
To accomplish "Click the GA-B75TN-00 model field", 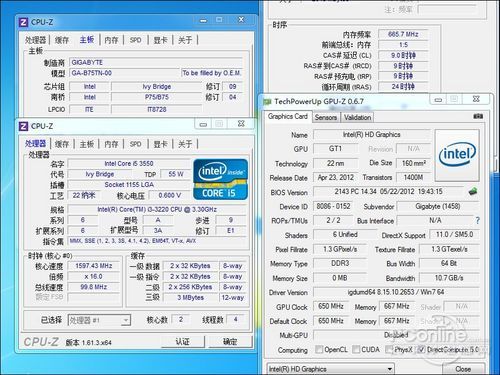I will pyautogui.click(x=124, y=73).
